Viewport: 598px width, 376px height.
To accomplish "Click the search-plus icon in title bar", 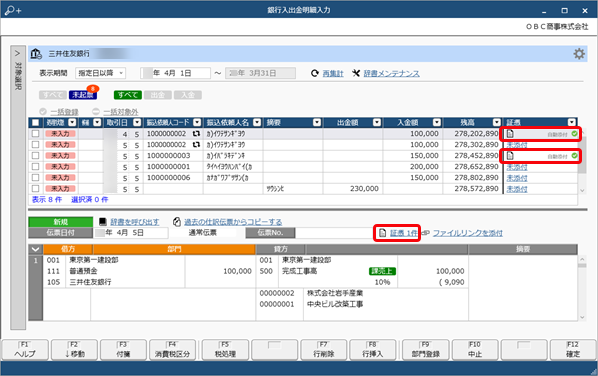I will (x=13, y=10).
